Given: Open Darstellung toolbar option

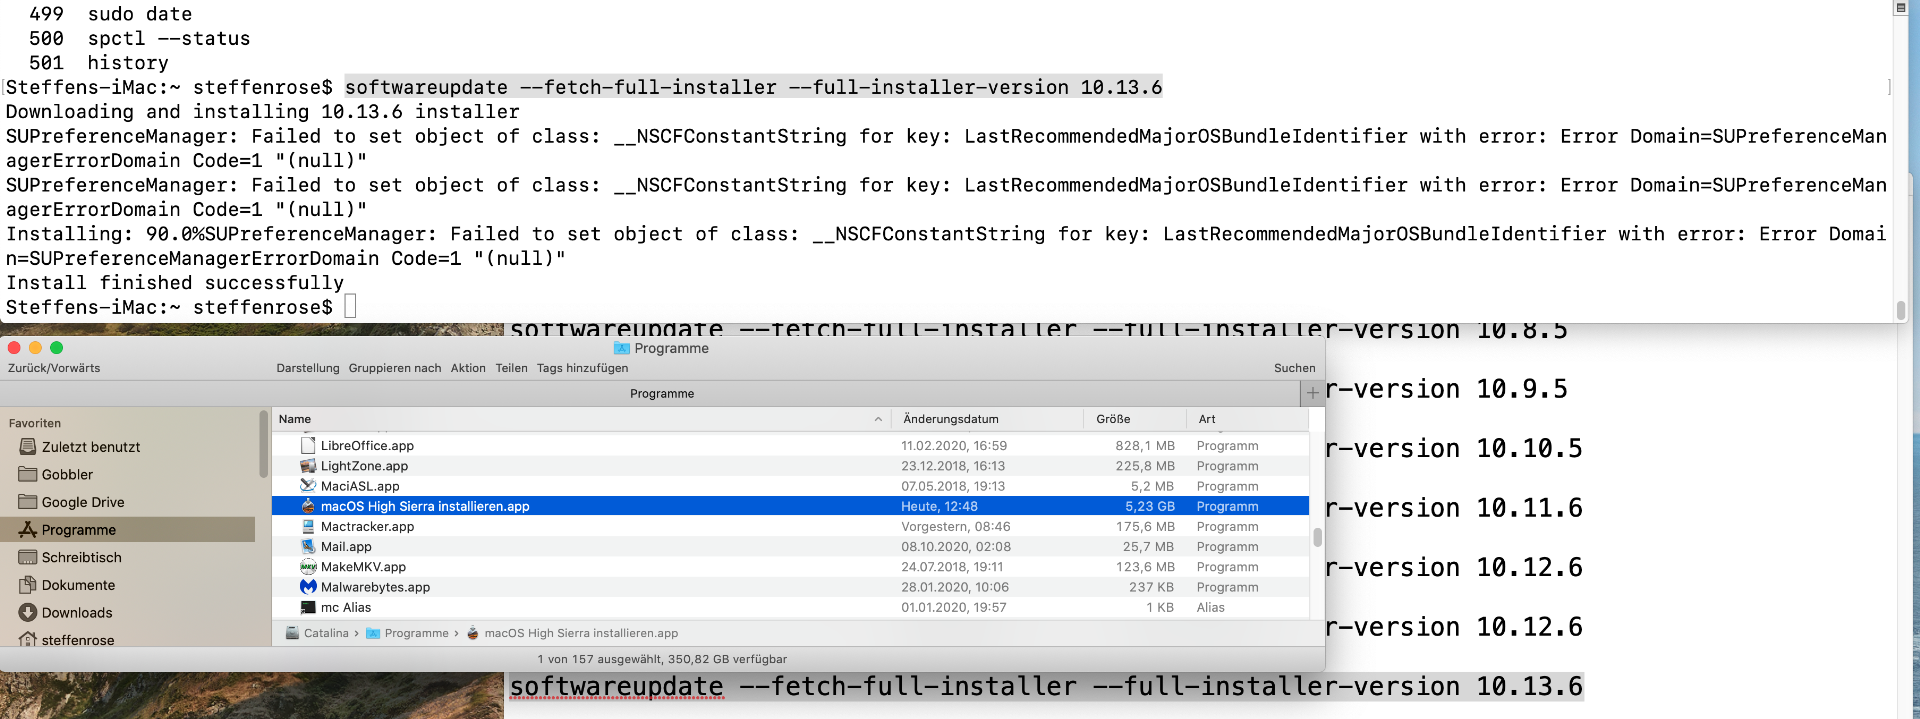Looking at the screenshot, I should pos(308,368).
